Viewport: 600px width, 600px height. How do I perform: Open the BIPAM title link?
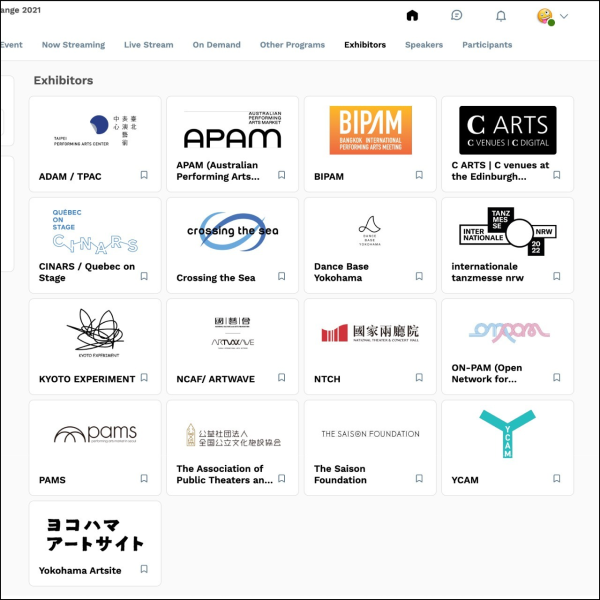pos(329,176)
